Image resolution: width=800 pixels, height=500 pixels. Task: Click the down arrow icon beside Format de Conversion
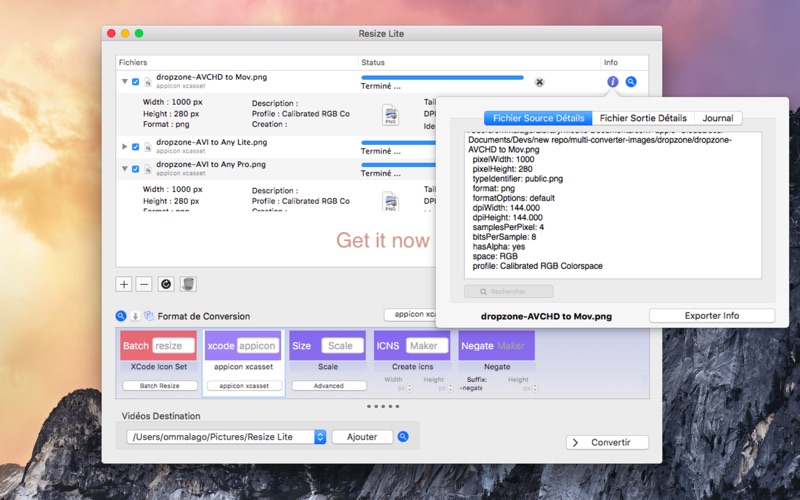pos(135,316)
